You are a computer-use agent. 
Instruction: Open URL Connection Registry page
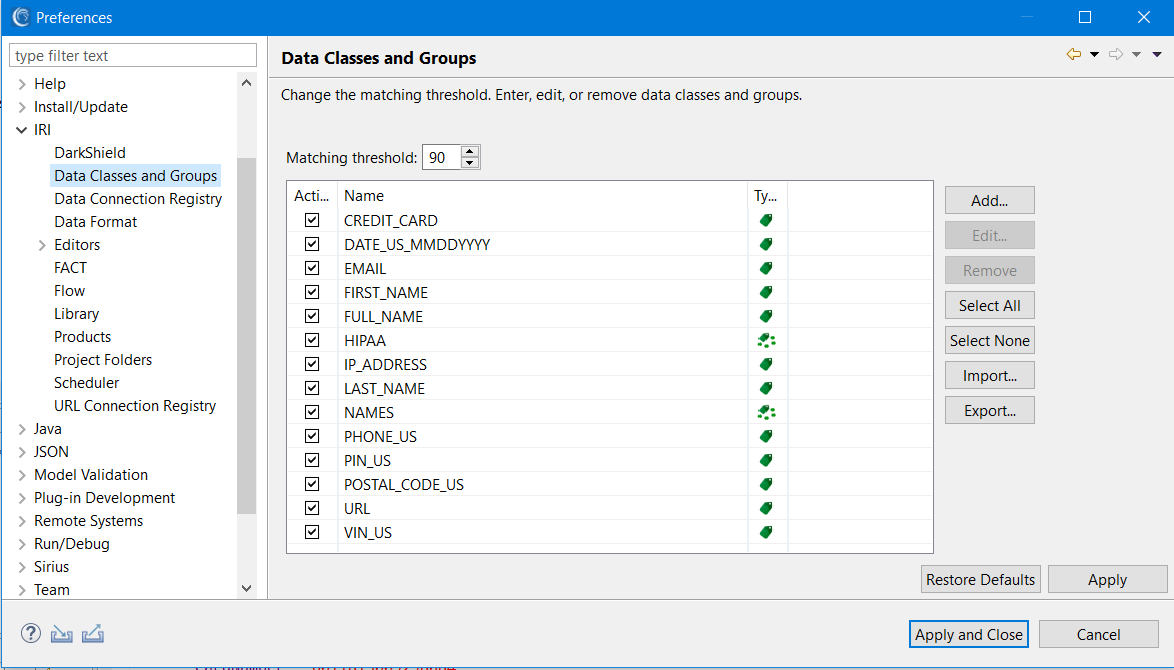tap(135, 406)
